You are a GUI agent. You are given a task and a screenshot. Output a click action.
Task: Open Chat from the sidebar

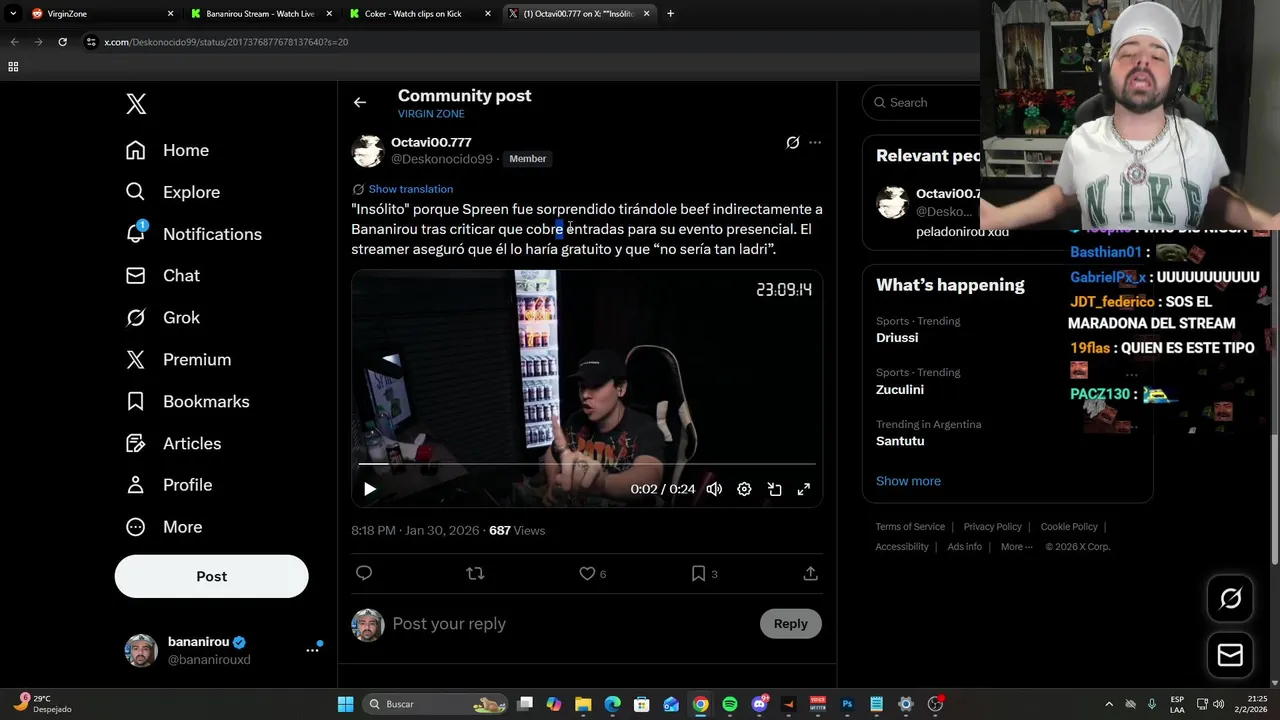[162, 276]
